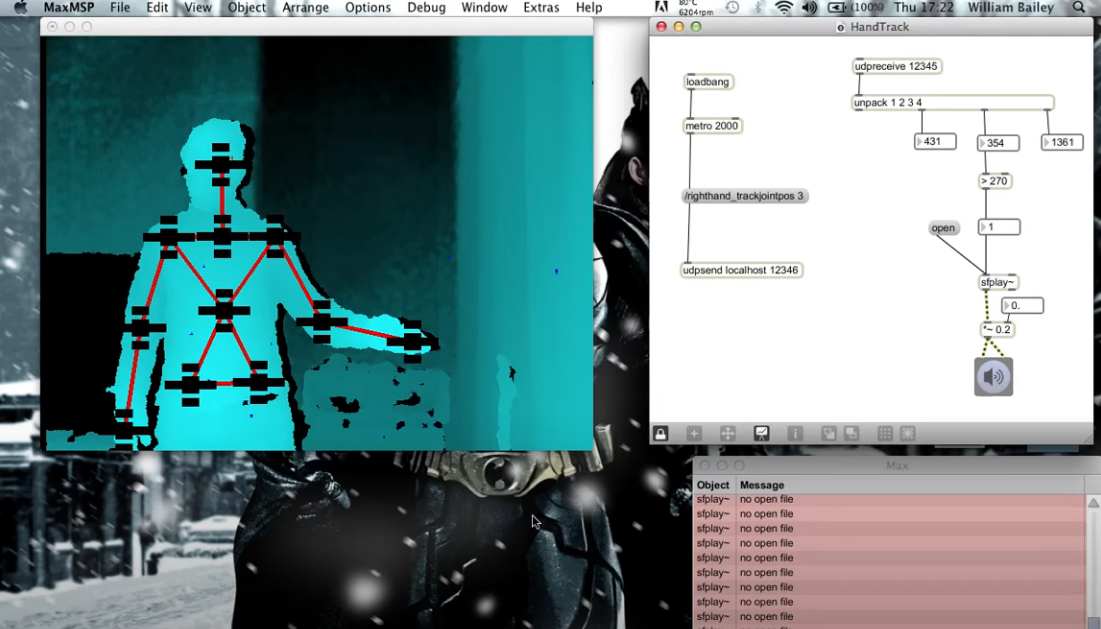Open the Debug menu
This screenshot has height=629, width=1101.
(426, 8)
